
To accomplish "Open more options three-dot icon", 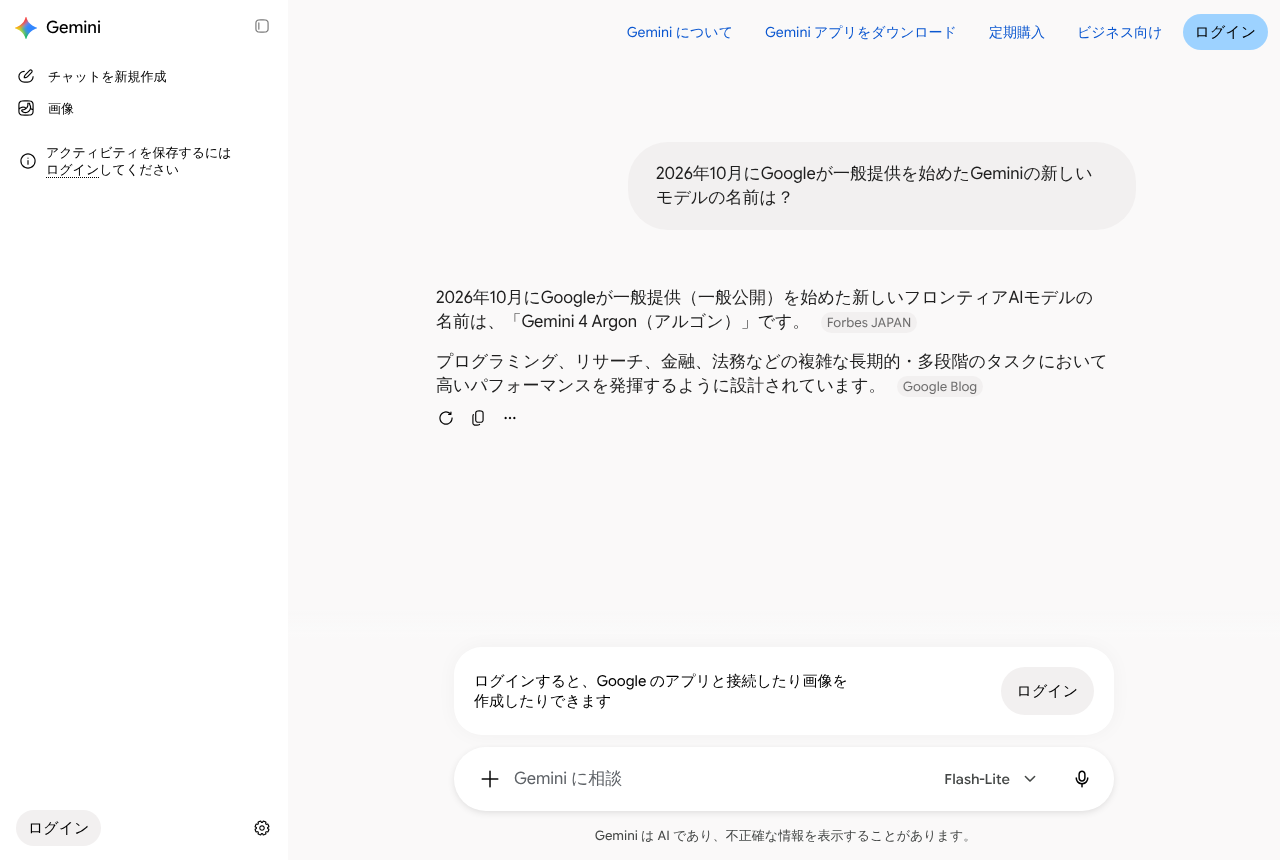I will click(510, 418).
